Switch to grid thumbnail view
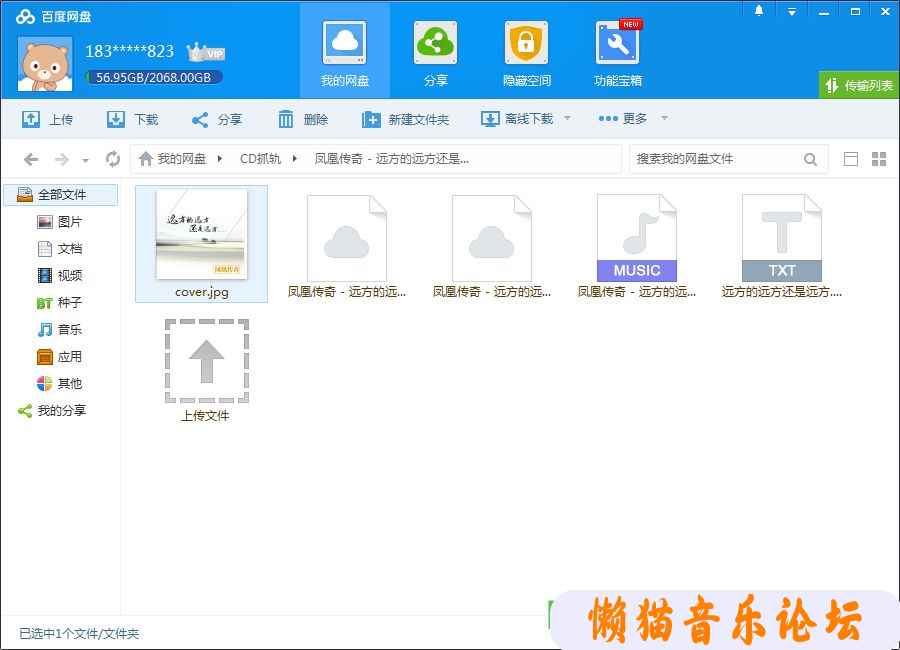The image size is (900, 650). 879,159
